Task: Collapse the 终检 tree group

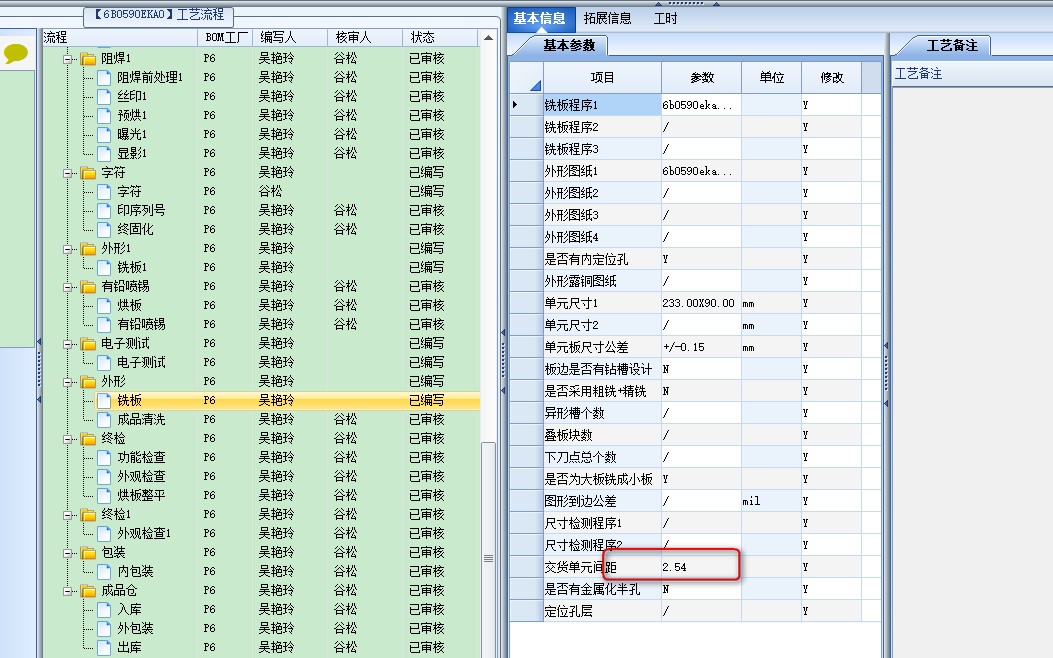Action: (68, 439)
